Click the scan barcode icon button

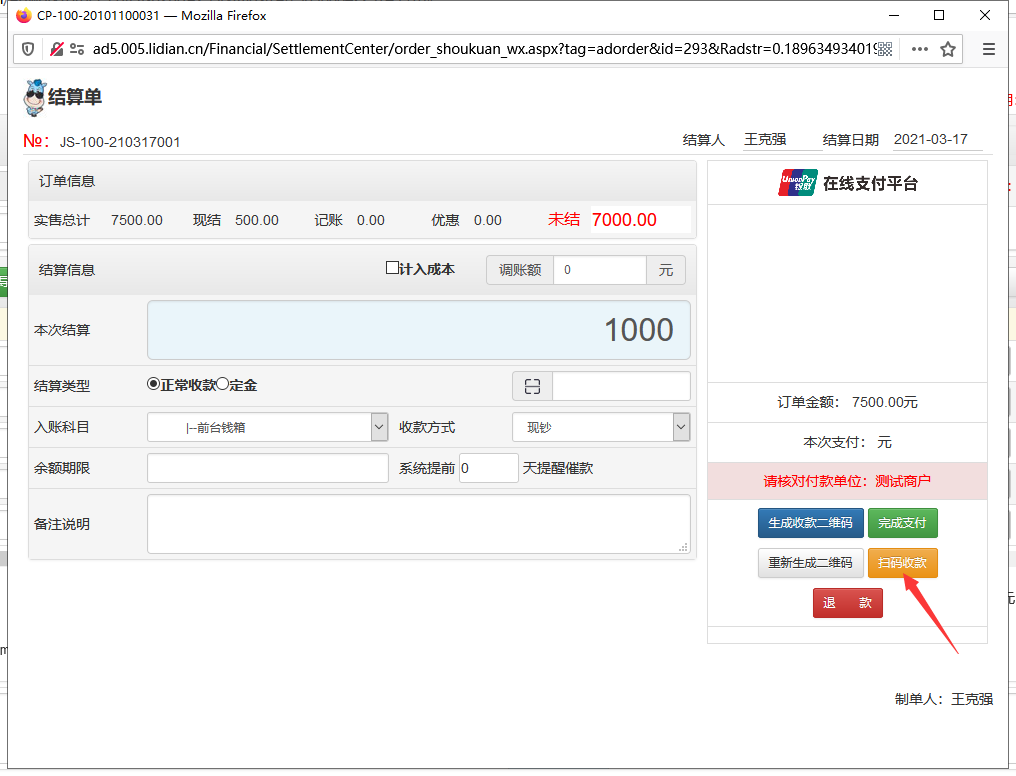pyautogui.click(x=532, y=387)
